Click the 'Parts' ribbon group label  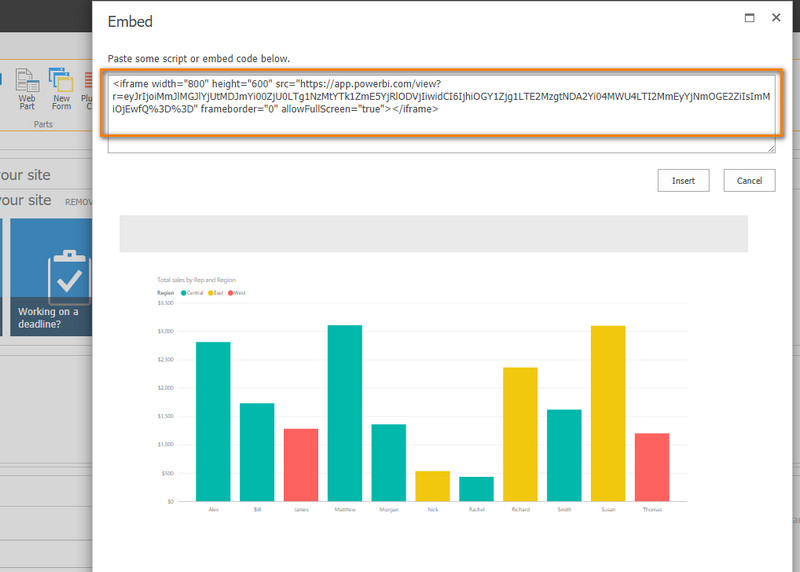click(x=43, y=124)
